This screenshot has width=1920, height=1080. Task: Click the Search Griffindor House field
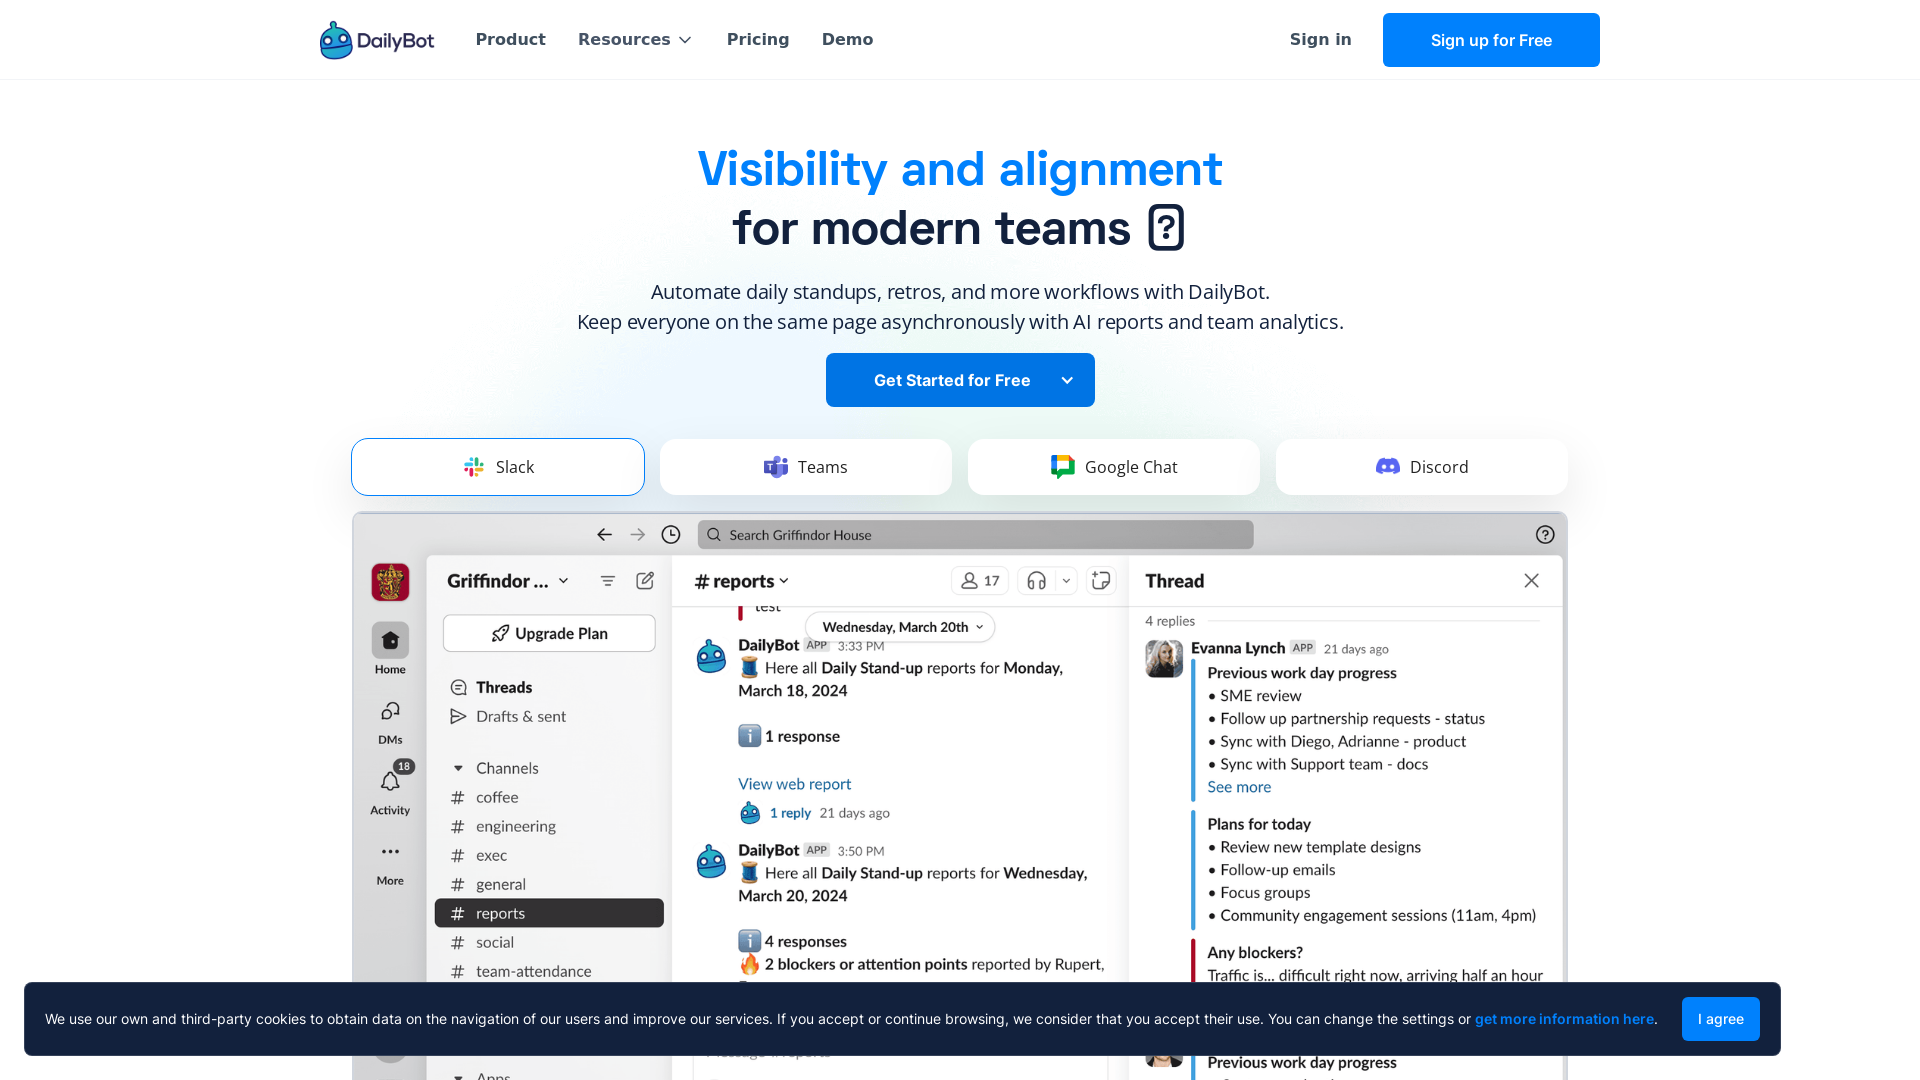point(976,535)
